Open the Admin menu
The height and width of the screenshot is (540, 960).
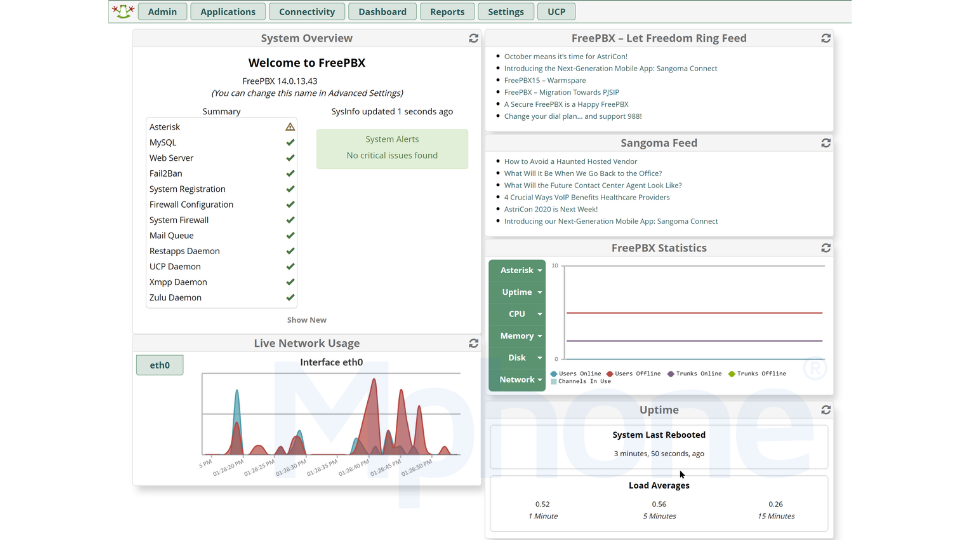click(162, 12)
